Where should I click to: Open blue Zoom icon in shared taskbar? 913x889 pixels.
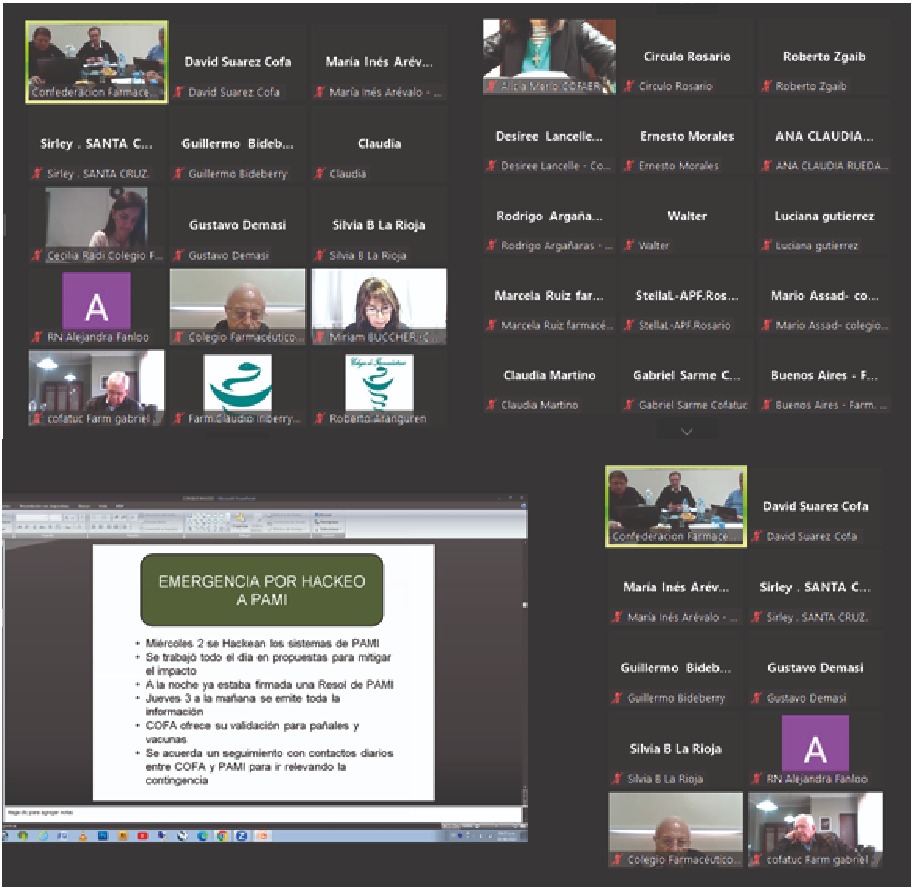pos(242,836)
